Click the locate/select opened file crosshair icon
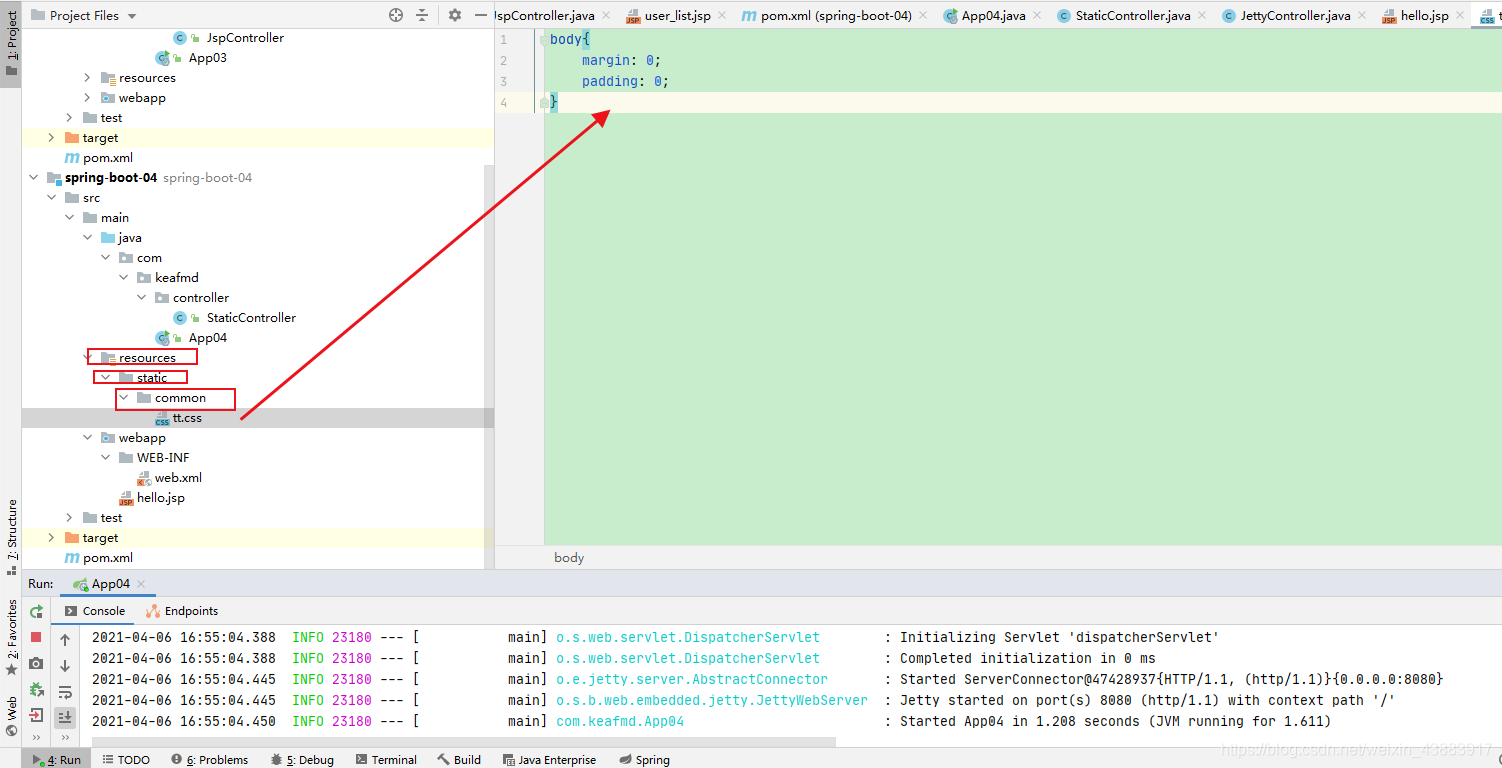The height and width of the screenshot is (768, 1502). pyautogui.click(x=396, y=15)
